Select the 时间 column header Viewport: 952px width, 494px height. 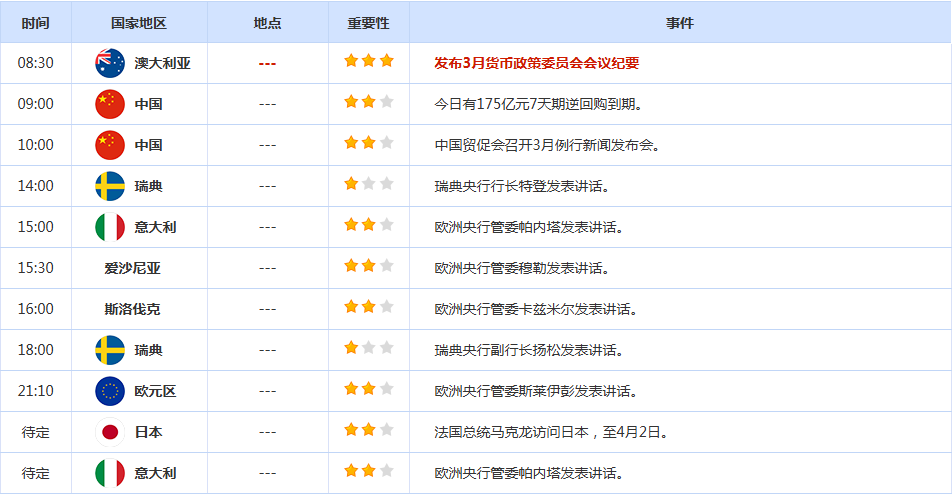[x=35, y=22]
